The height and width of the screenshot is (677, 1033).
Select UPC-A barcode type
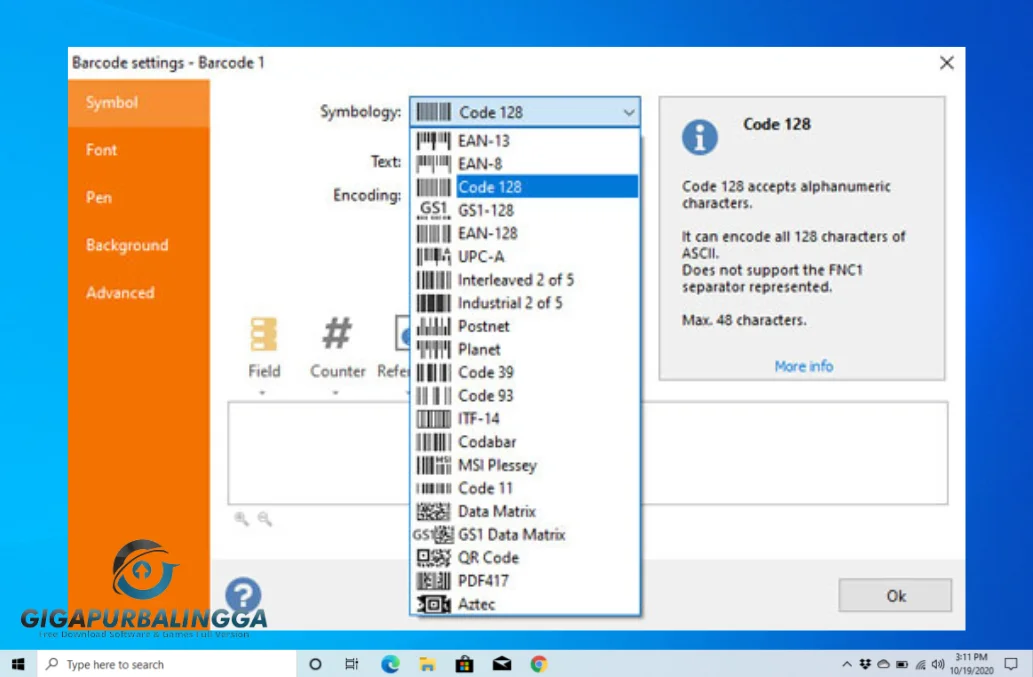click(524, 256)
